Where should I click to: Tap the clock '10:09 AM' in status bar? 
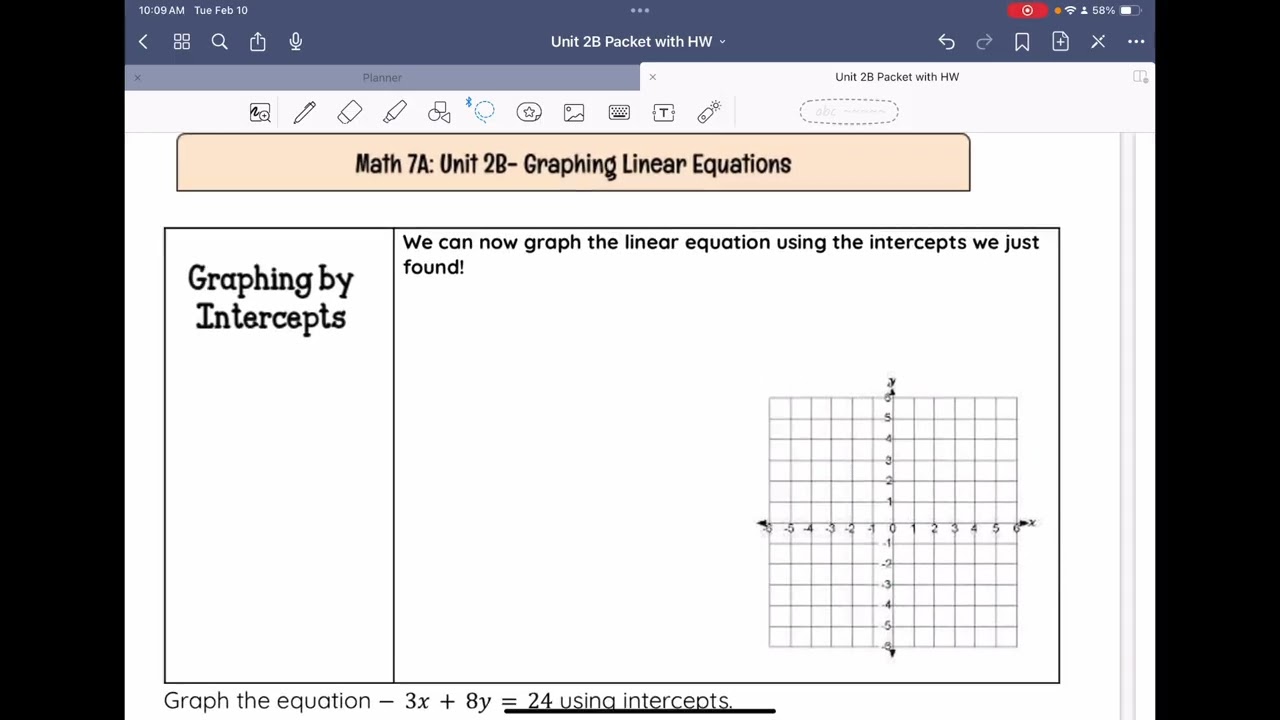(162, 10)
